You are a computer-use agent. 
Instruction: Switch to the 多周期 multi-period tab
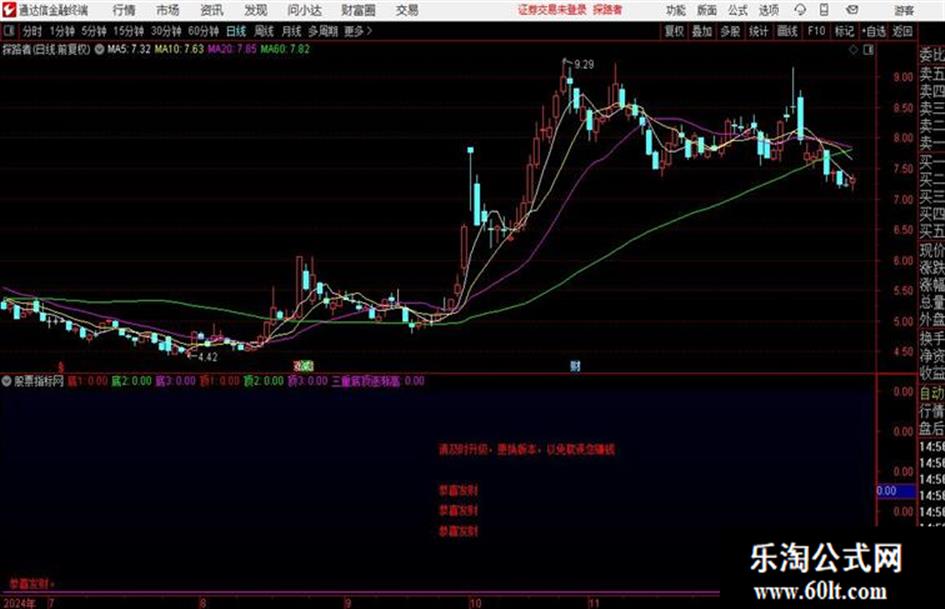pos(323,31)
